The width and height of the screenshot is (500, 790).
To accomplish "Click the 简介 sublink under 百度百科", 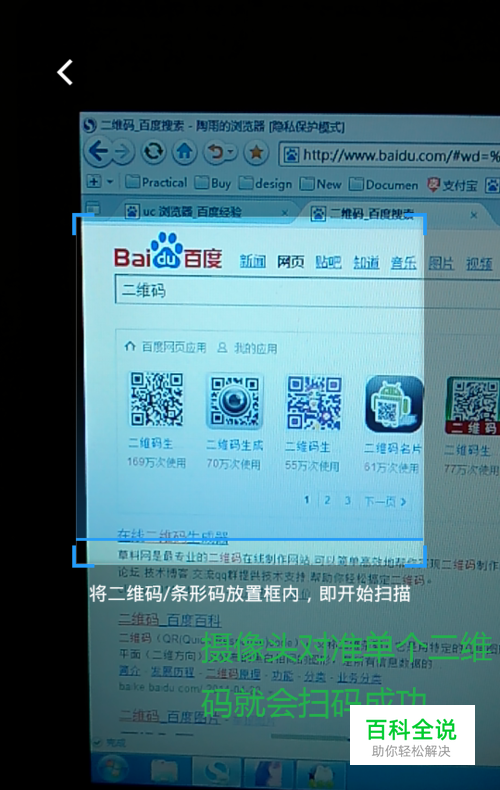I will (x=130, y=671).
